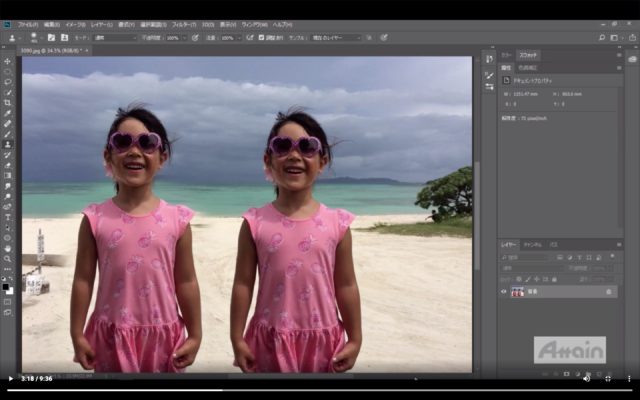Open the Photoshop search icon

click(602, 38)
